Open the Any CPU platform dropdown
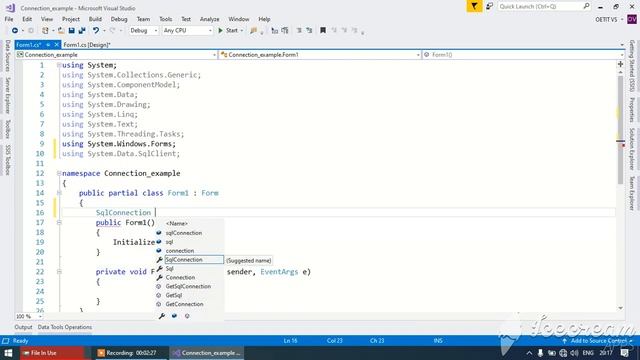The image size is (640, 360). 187,31
